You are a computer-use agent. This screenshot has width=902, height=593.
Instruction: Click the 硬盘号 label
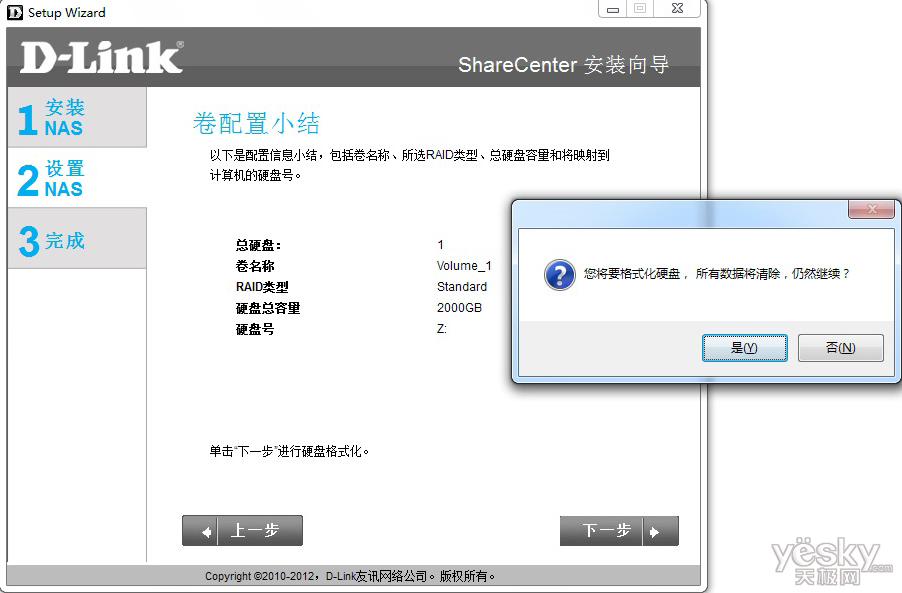tap(255, 330)
